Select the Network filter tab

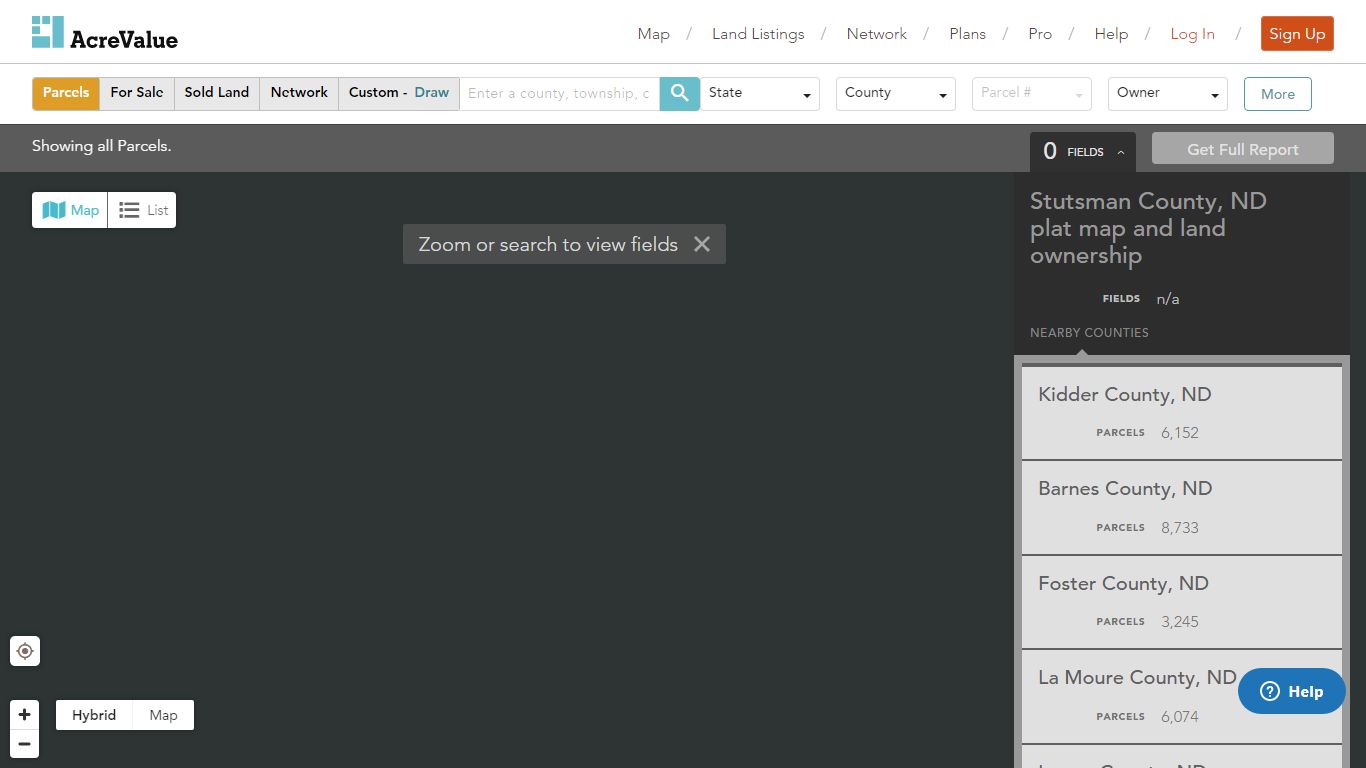tap(299, 93)
